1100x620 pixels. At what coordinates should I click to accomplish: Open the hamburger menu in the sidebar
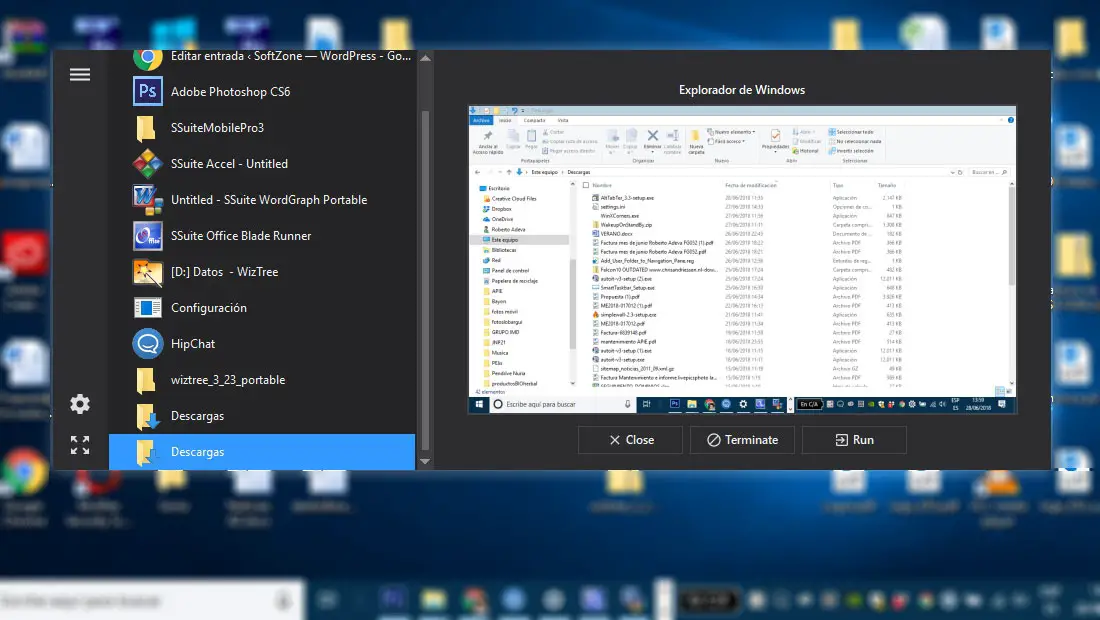80,75
